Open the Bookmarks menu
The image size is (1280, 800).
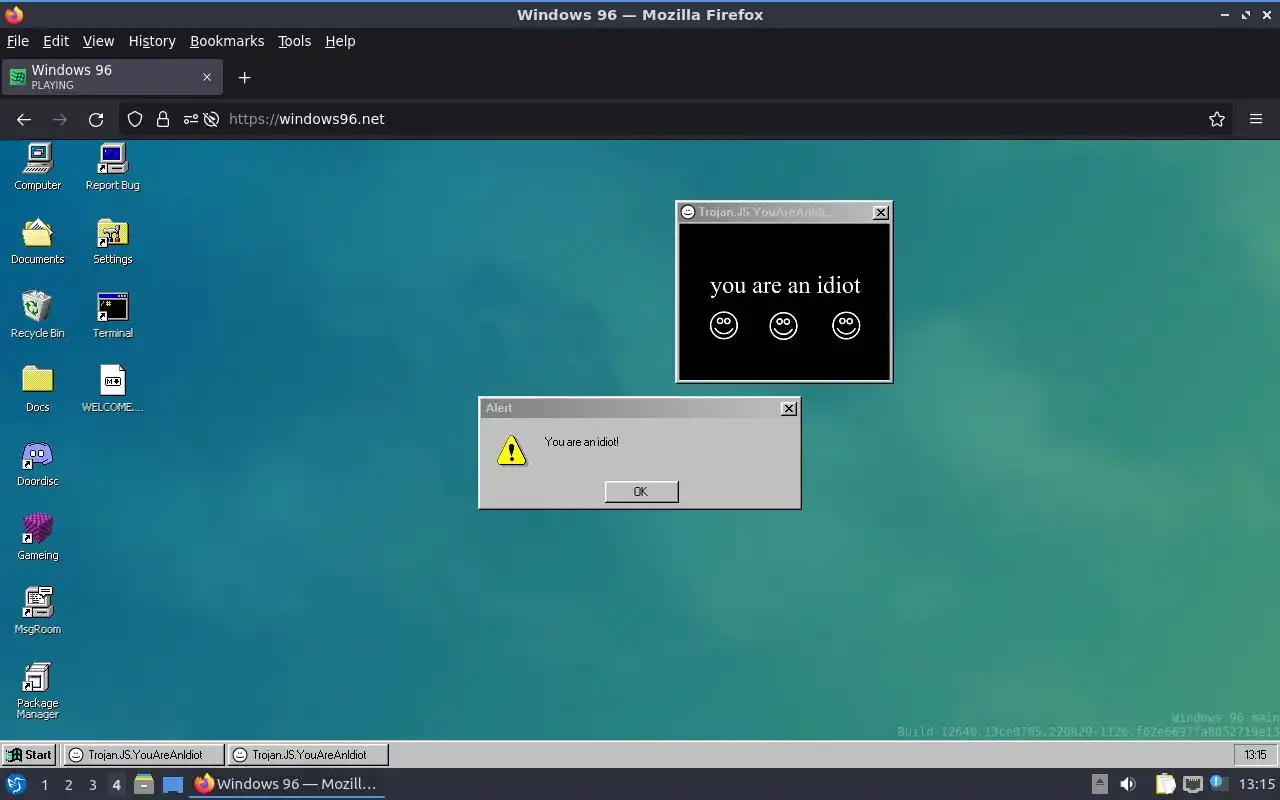pyautogui.click(x=227, y=41)
